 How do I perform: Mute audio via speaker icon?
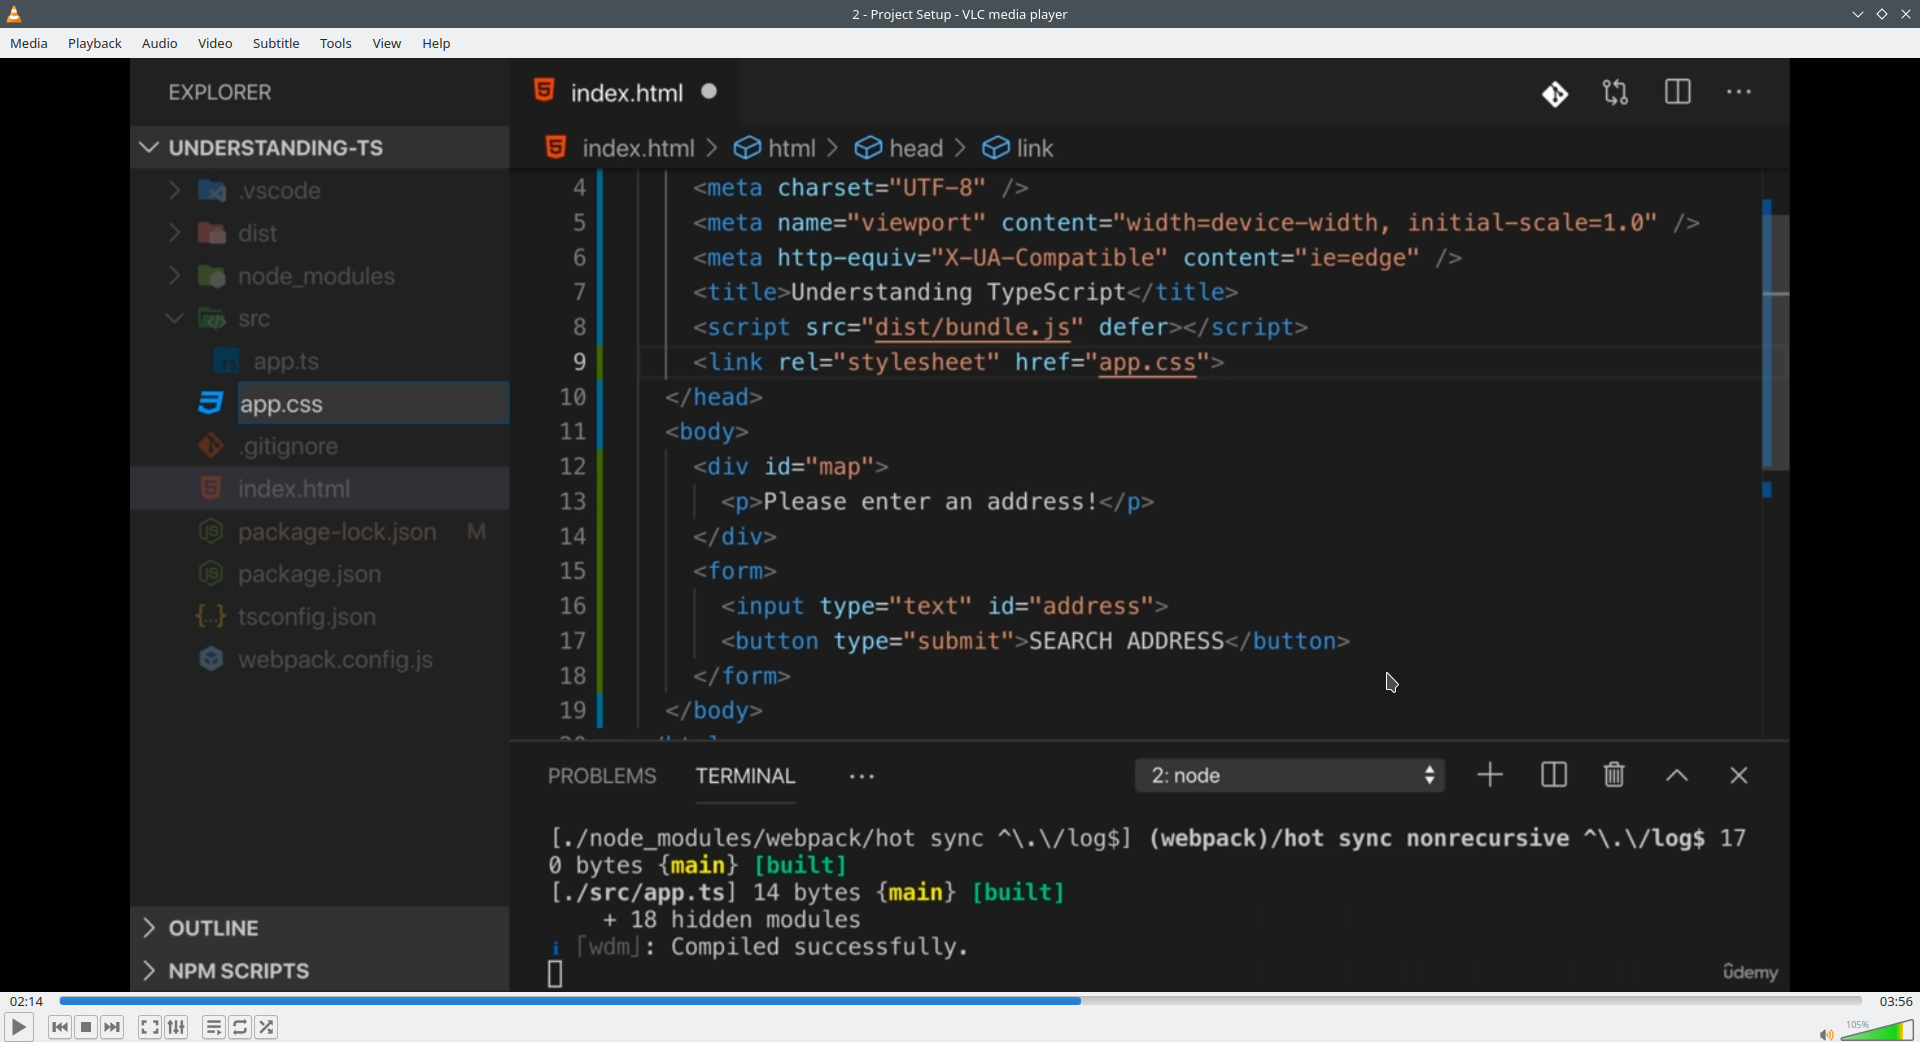pyautogui.click(x=1826, y=1034)
